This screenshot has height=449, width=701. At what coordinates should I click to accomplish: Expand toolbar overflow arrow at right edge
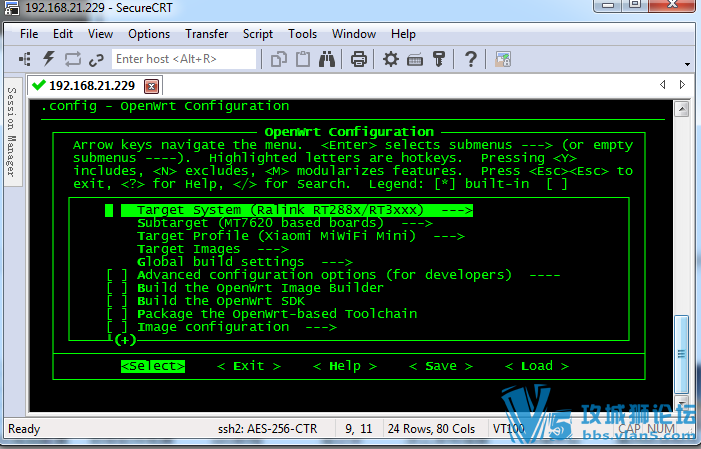coord(687,64)
